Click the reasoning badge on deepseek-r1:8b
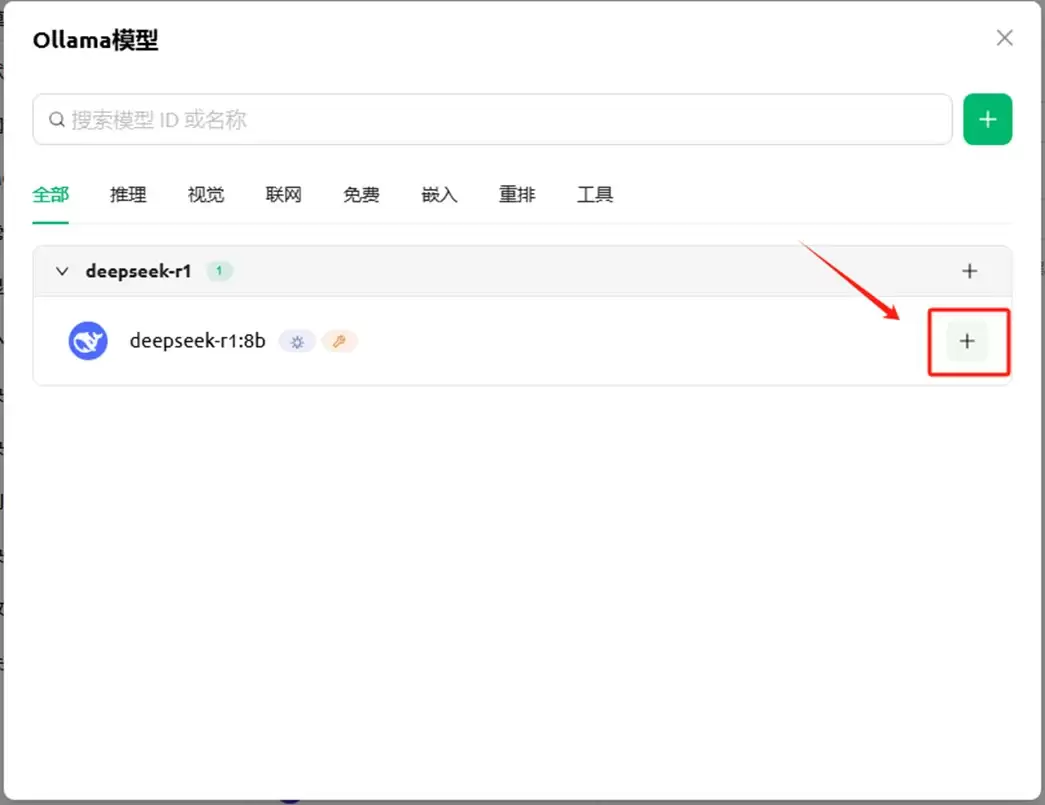The image size is (1045, 805). (297, 342)
